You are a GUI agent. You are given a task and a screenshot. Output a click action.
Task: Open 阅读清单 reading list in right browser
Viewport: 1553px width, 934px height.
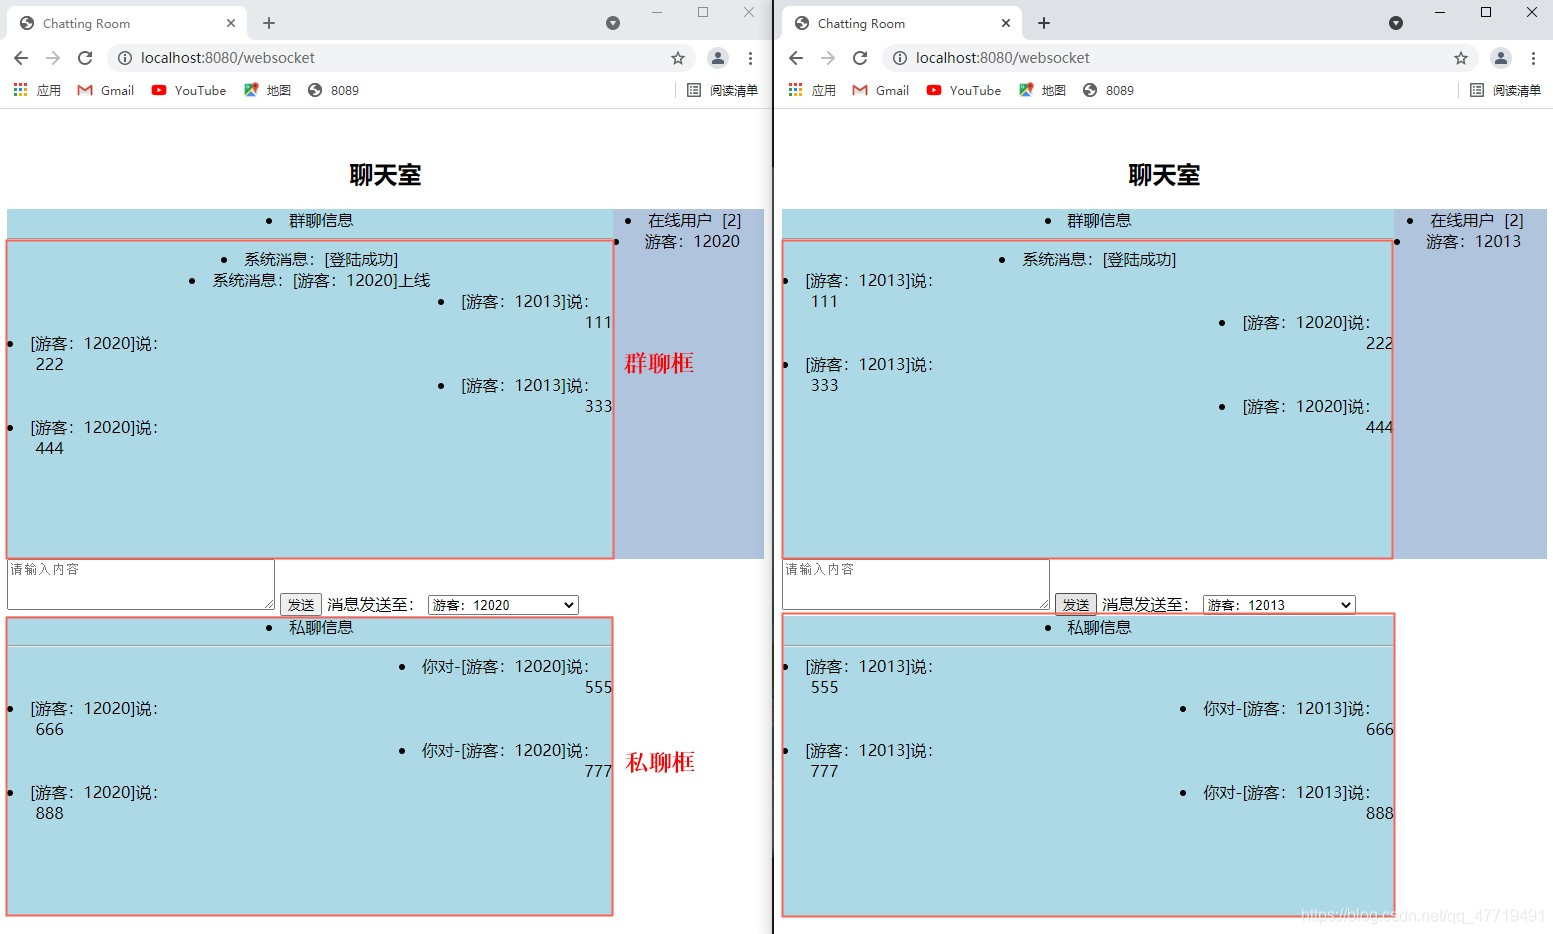1505,90
